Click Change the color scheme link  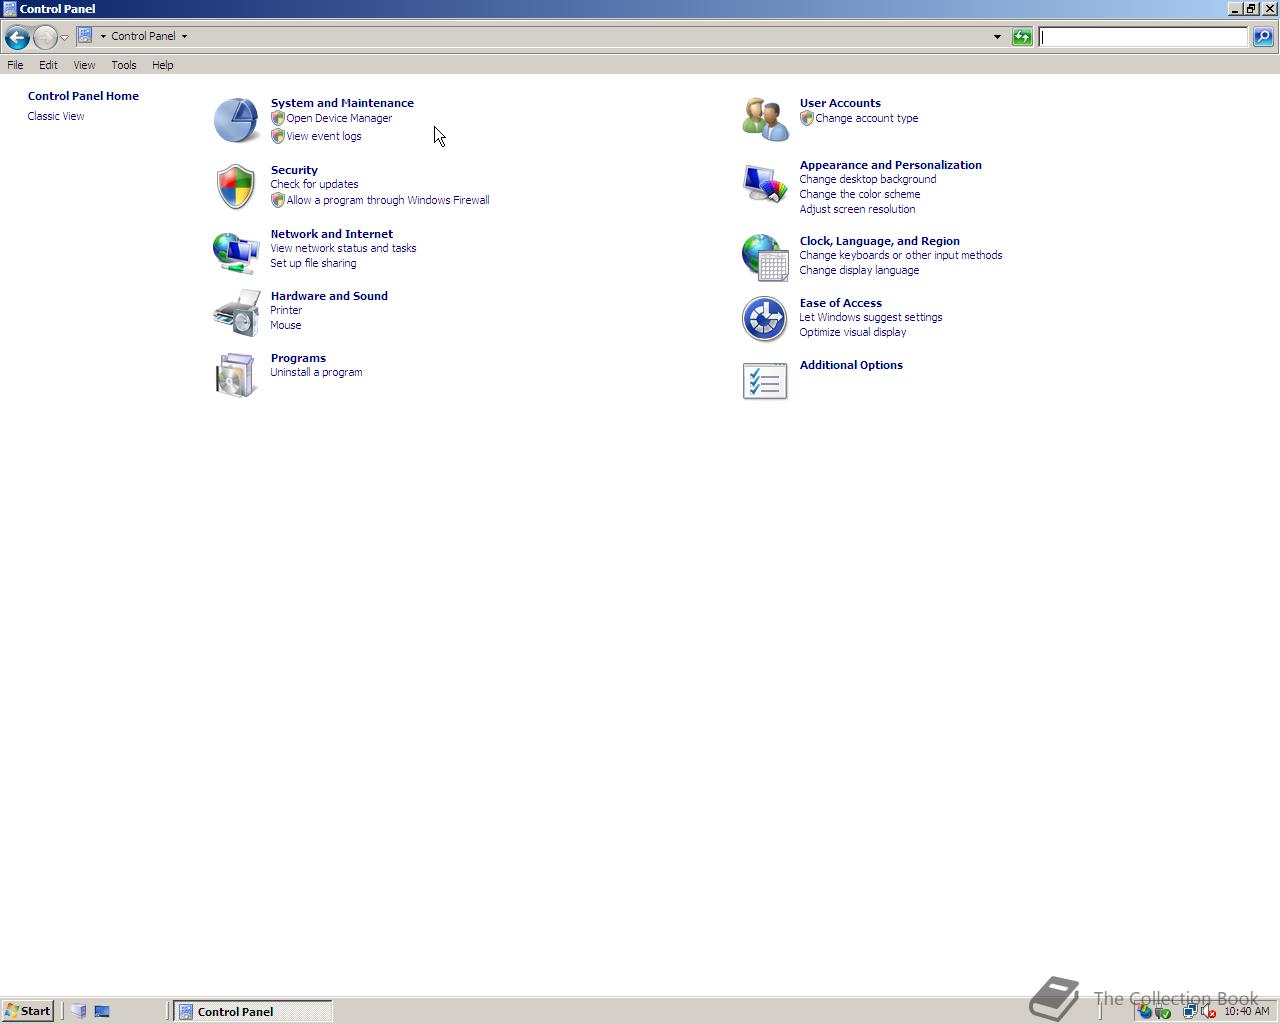coord(859,194)
